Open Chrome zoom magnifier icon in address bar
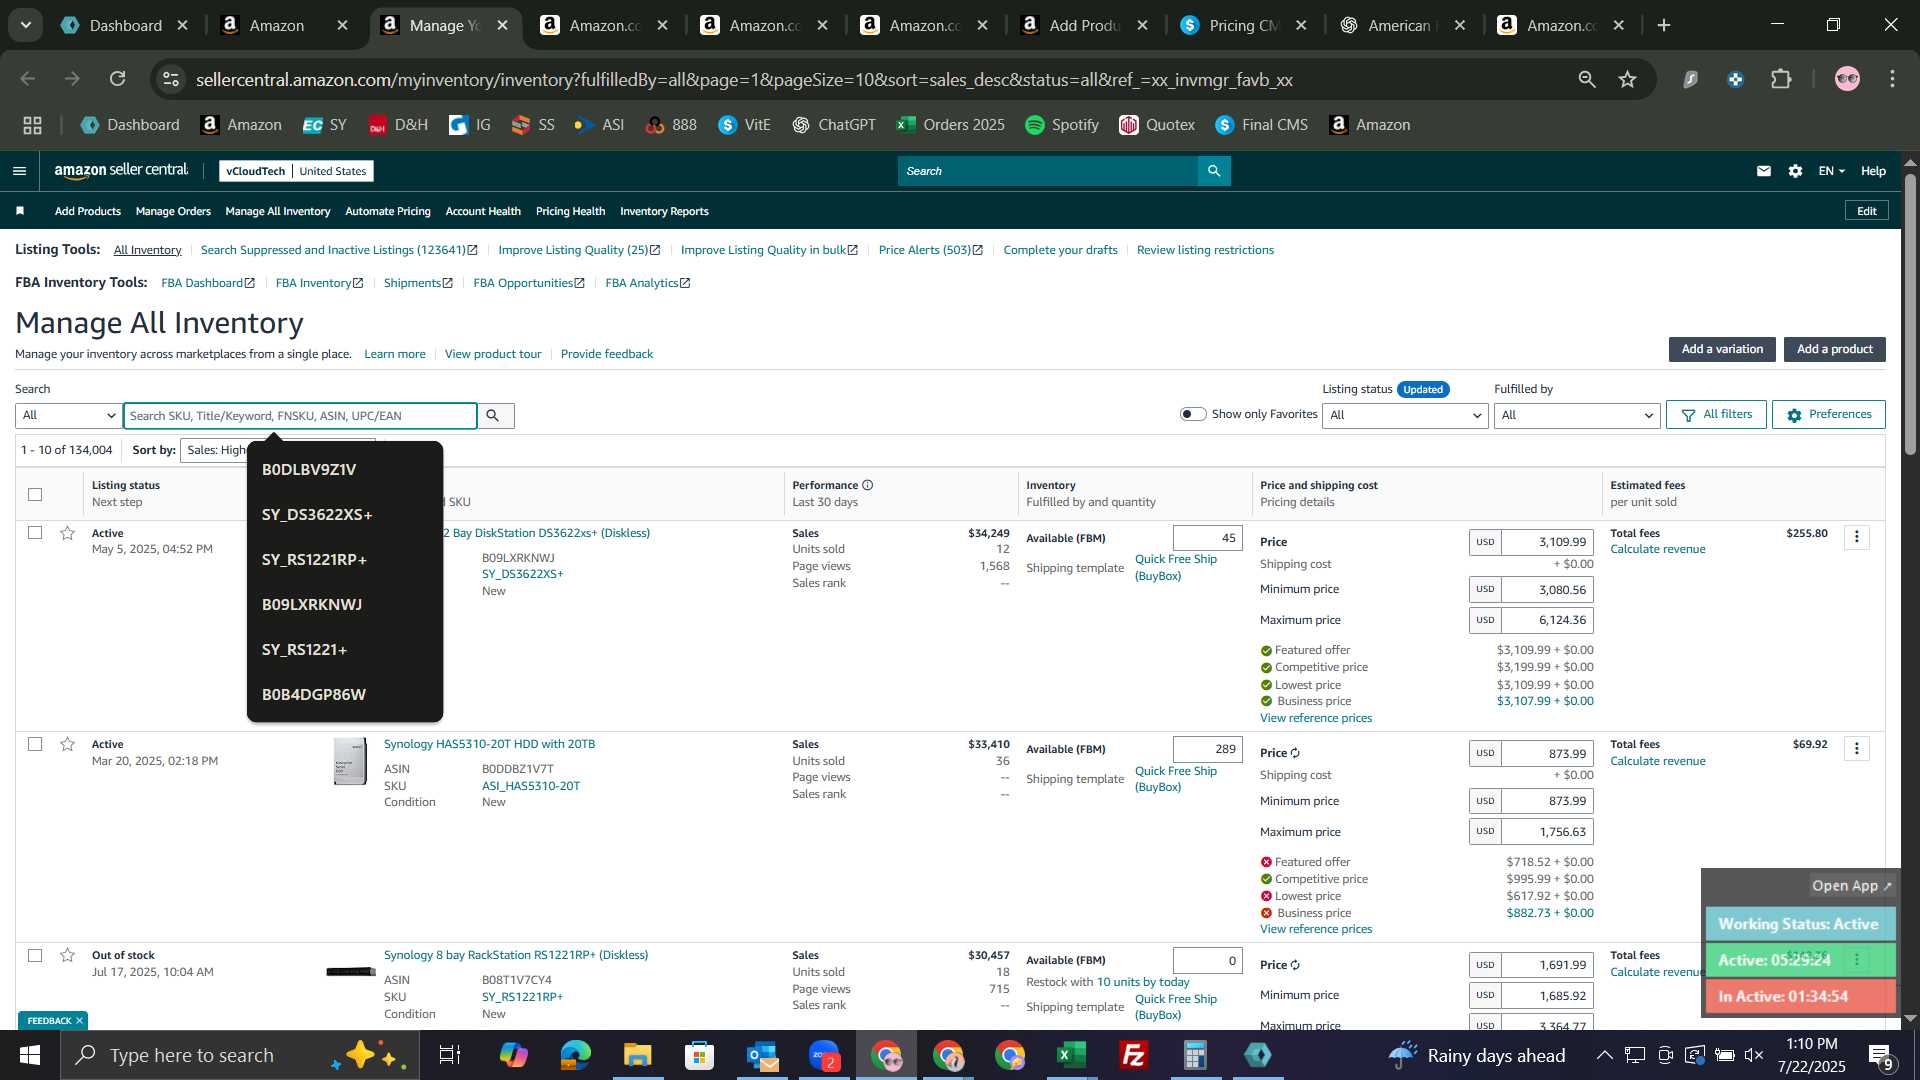 point(1587,79)
